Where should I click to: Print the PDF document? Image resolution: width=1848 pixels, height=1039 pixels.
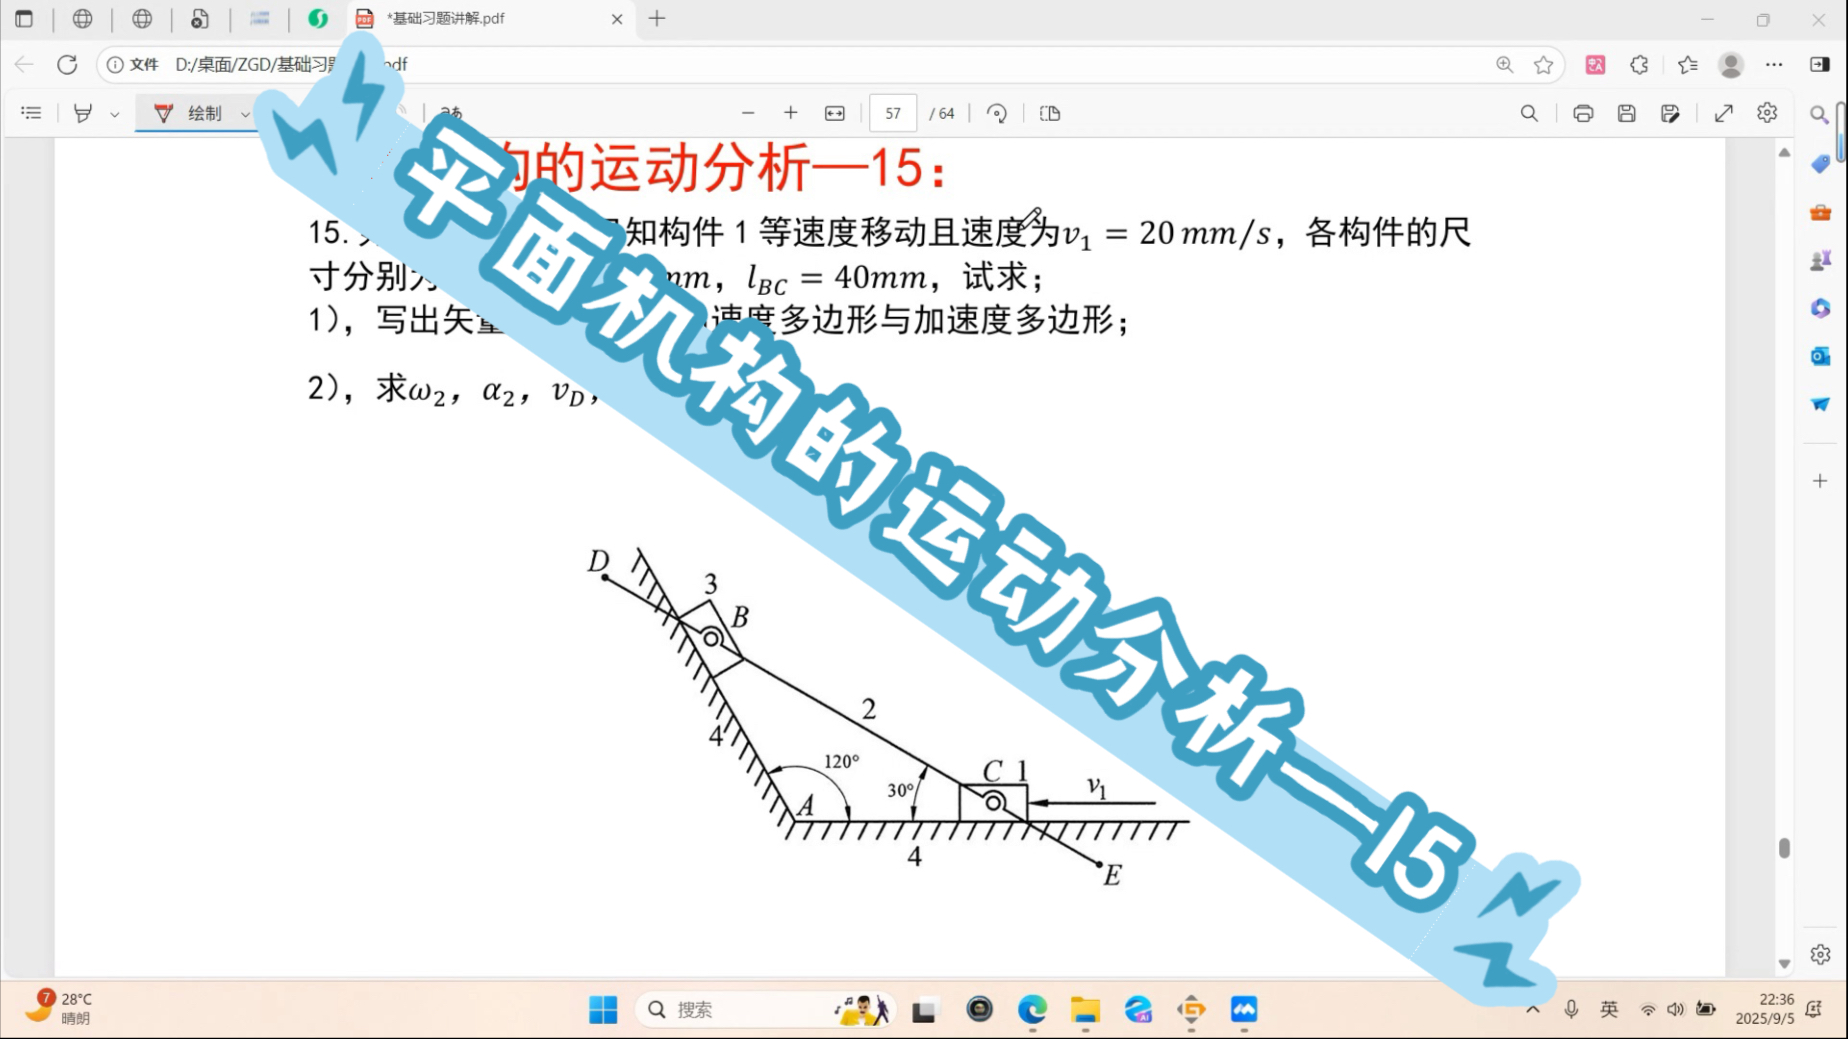(1583, 113)
